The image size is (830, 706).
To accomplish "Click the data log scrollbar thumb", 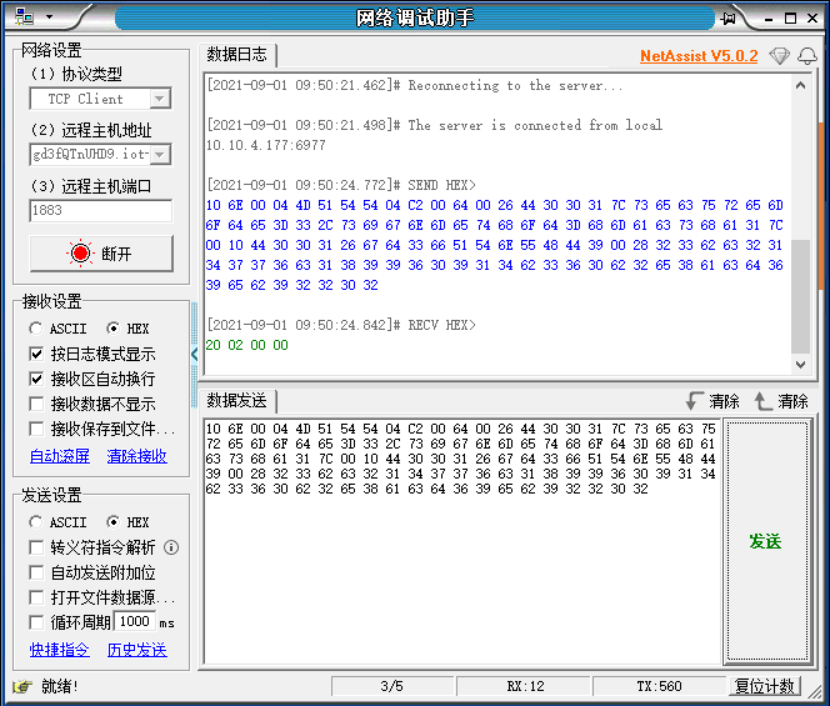I will point(801,296).
